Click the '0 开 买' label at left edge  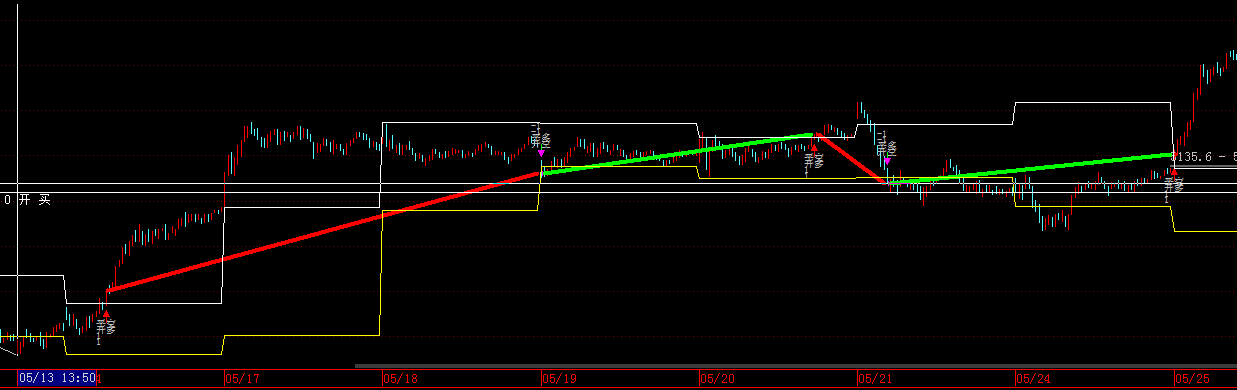27,200
